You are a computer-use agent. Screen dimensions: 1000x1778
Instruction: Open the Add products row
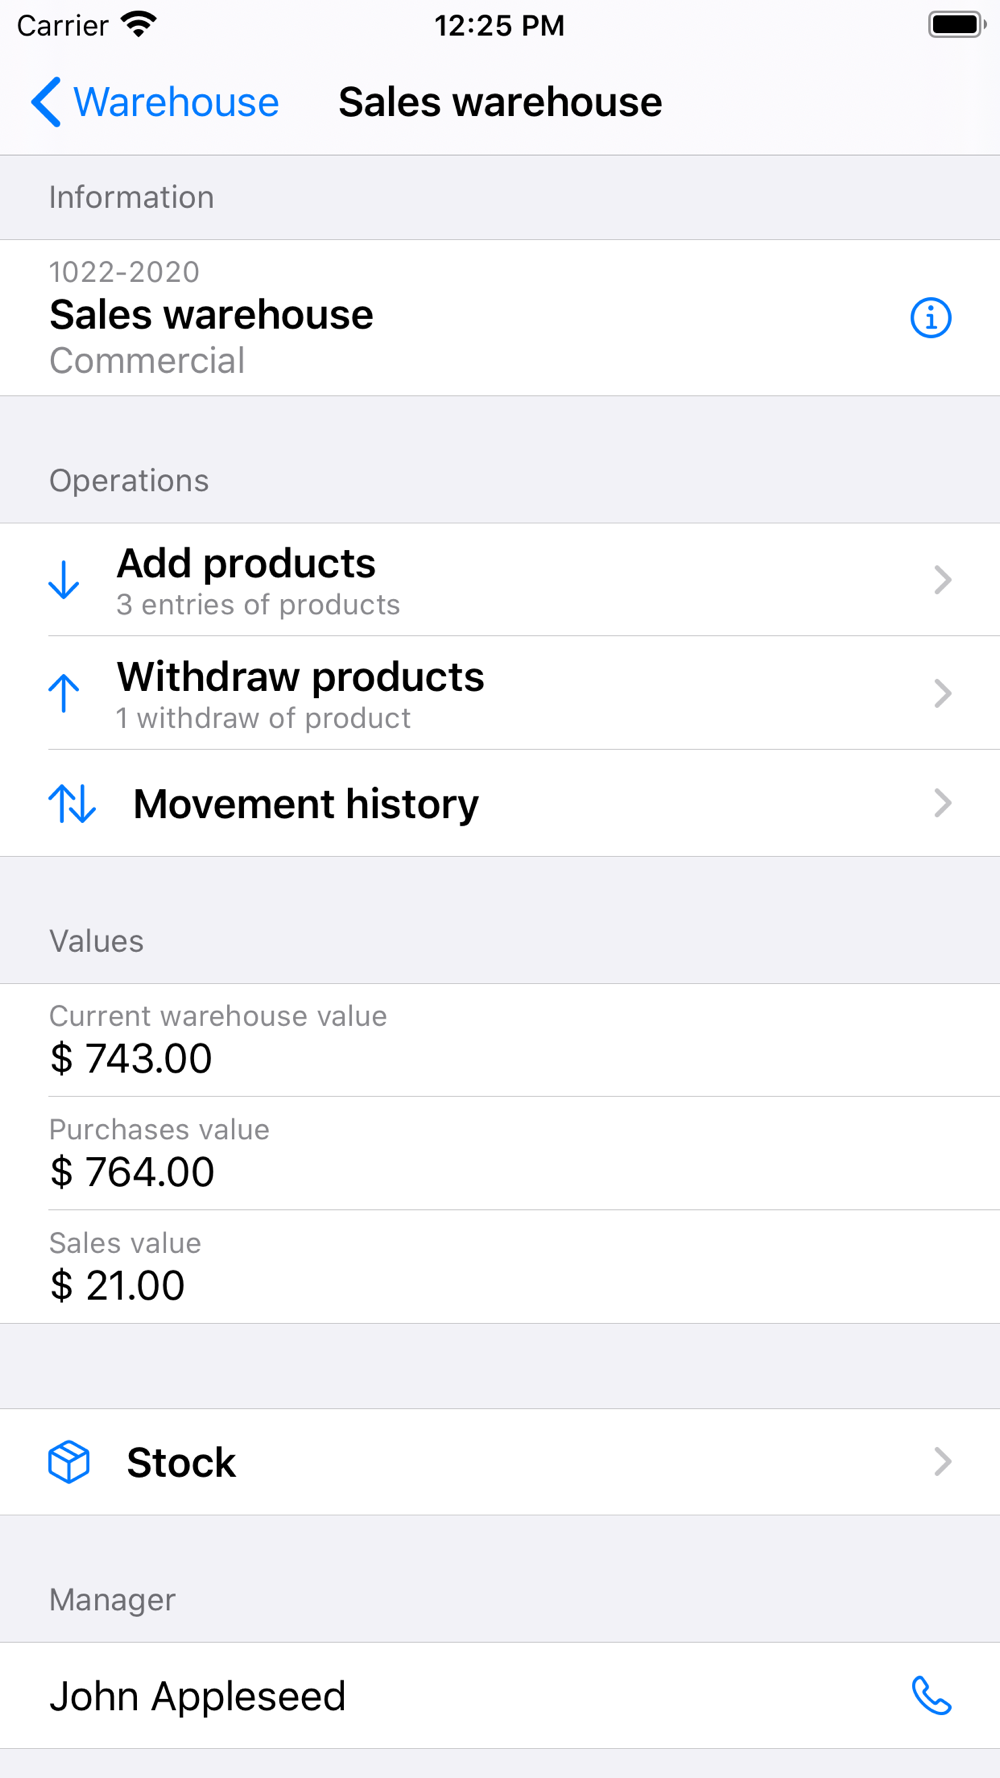(x=500, y=580)
